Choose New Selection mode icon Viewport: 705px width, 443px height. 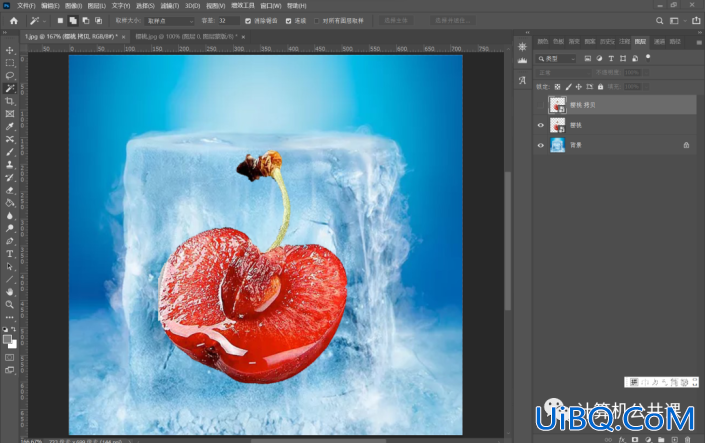point(60,21)
